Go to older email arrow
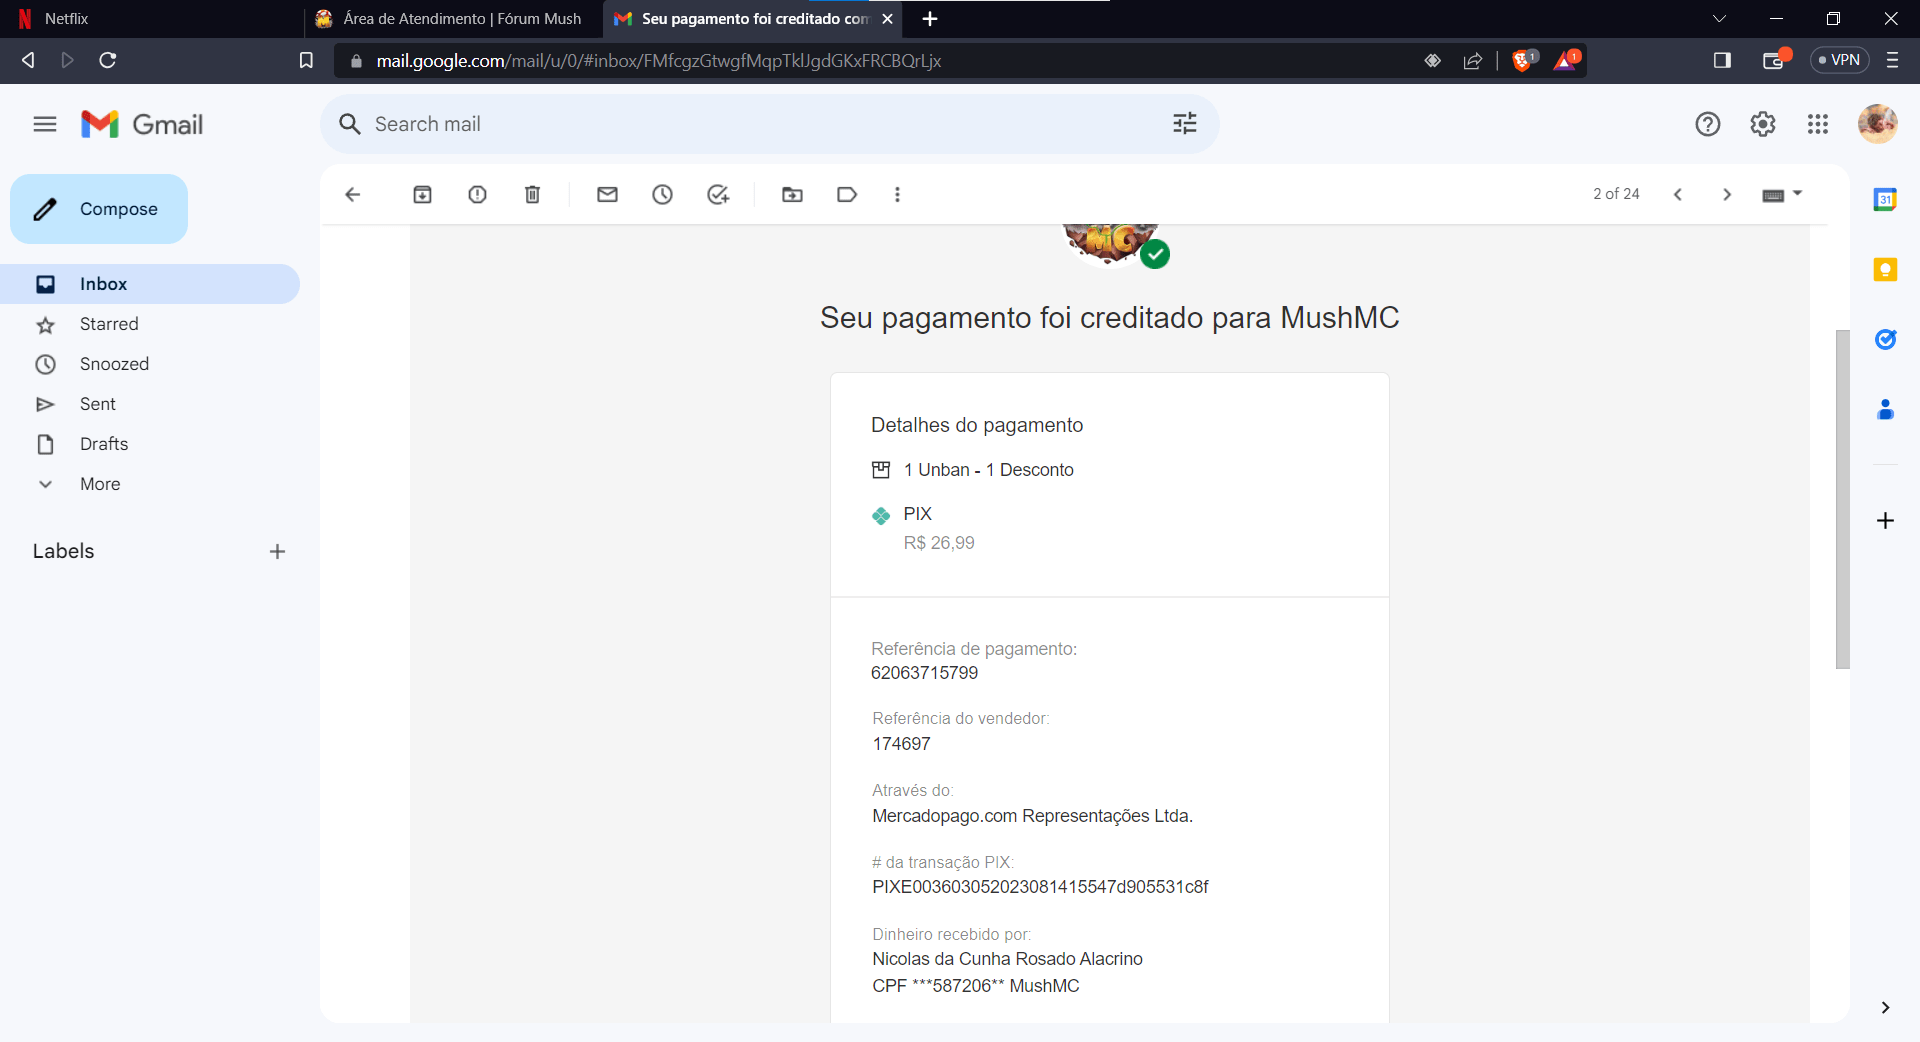The height and width of the screenshot is (1042, 1920). pos(1727,194)
